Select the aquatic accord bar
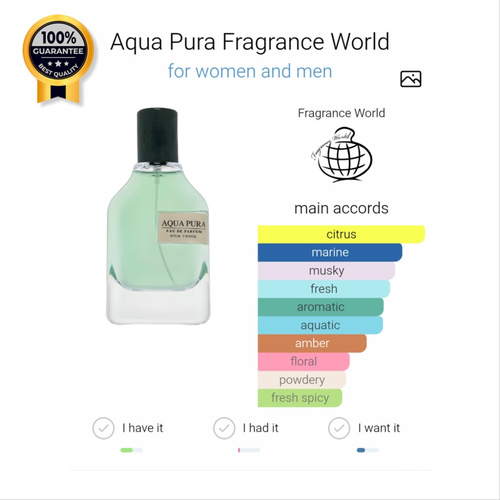The image size is (500, 500). point(320,325)
